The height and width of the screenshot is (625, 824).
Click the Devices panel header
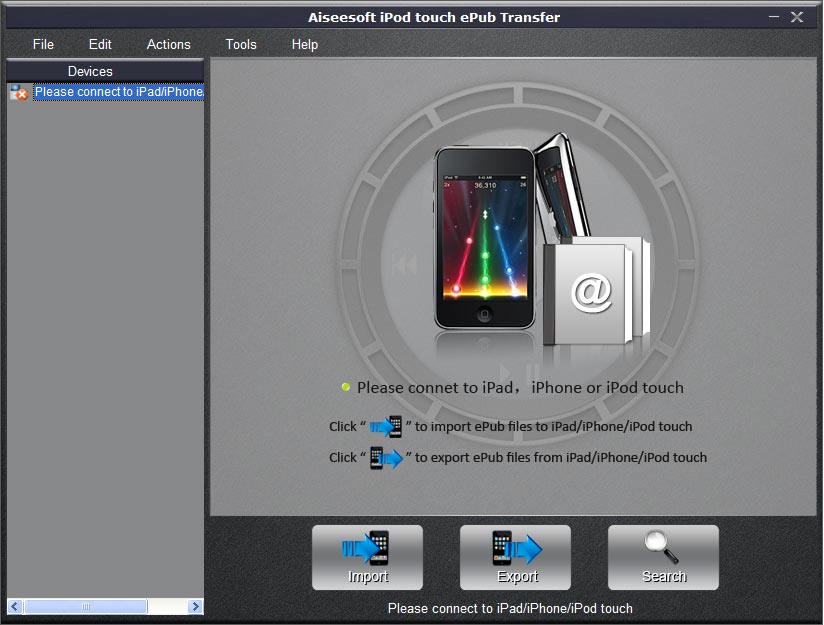pyautogui.click(x=90, y=71)
